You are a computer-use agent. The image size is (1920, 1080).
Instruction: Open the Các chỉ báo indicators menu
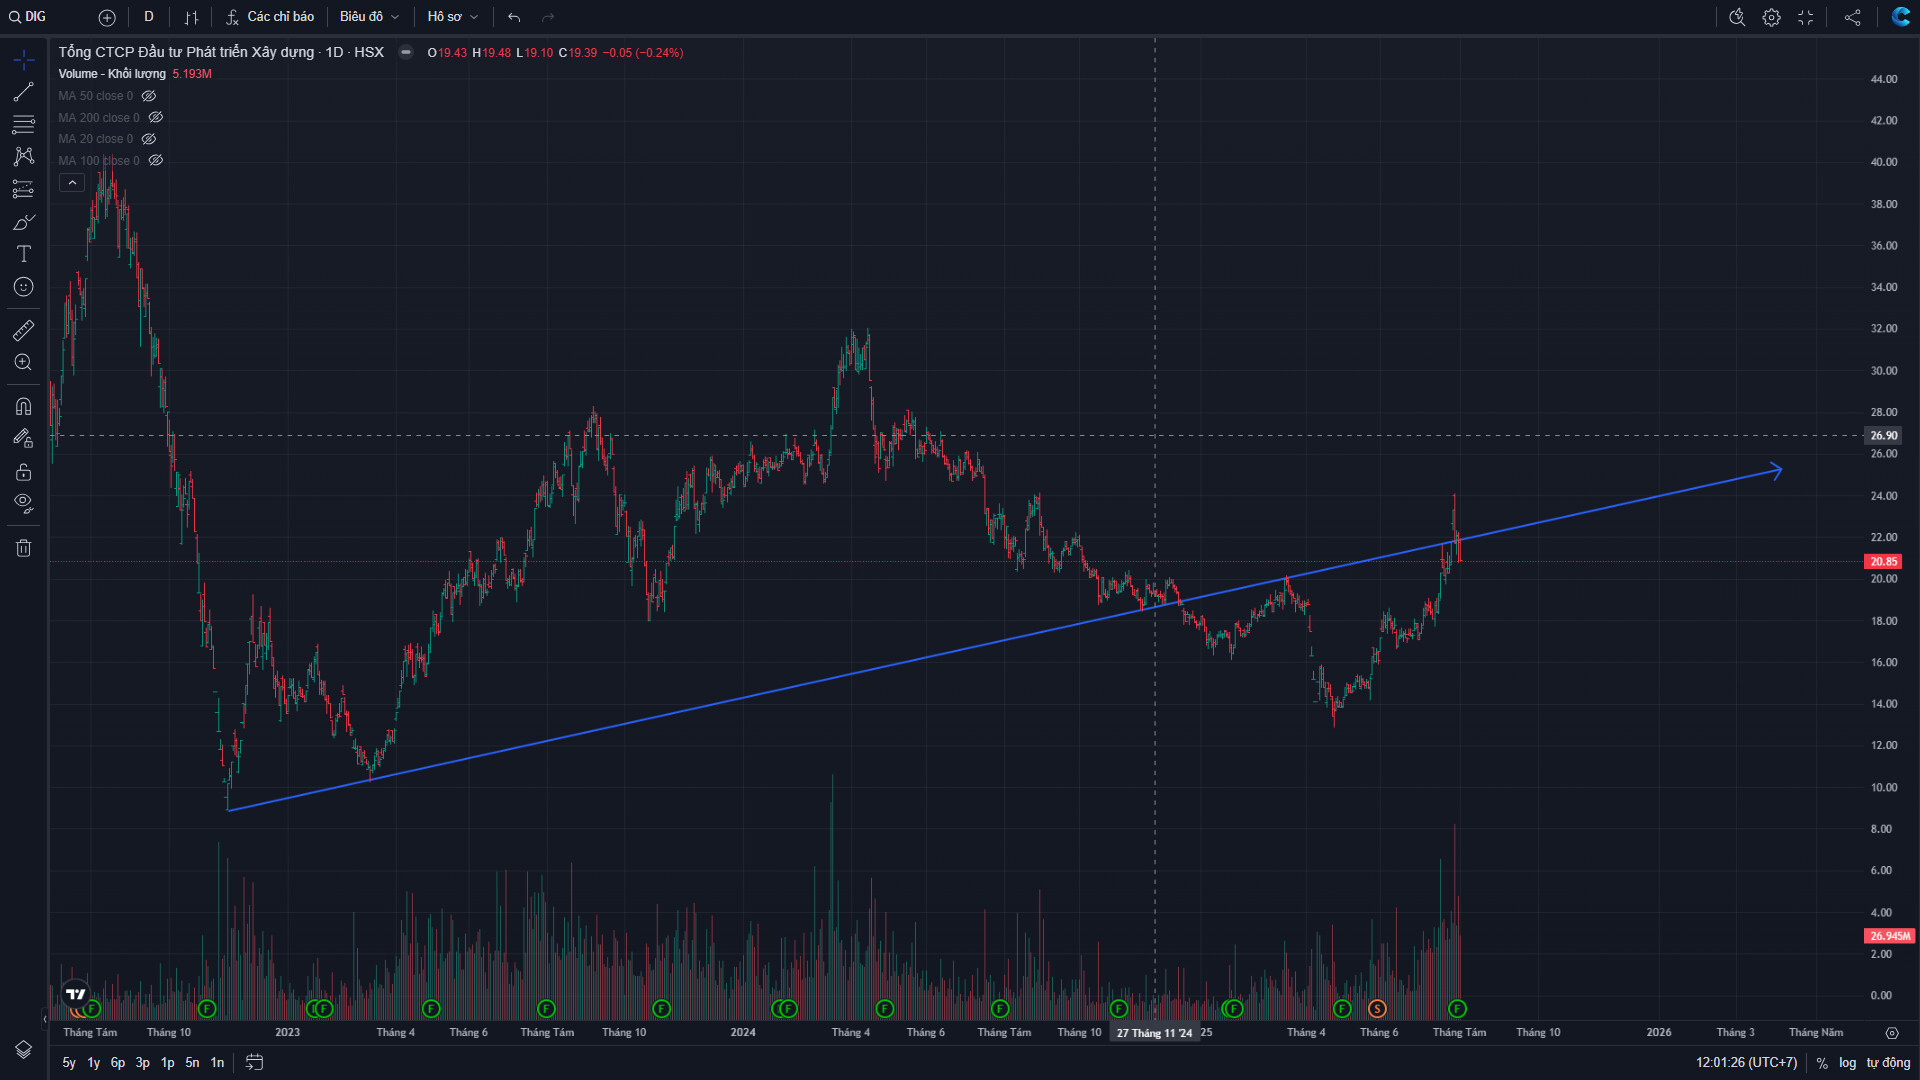(x=270, y=17)
